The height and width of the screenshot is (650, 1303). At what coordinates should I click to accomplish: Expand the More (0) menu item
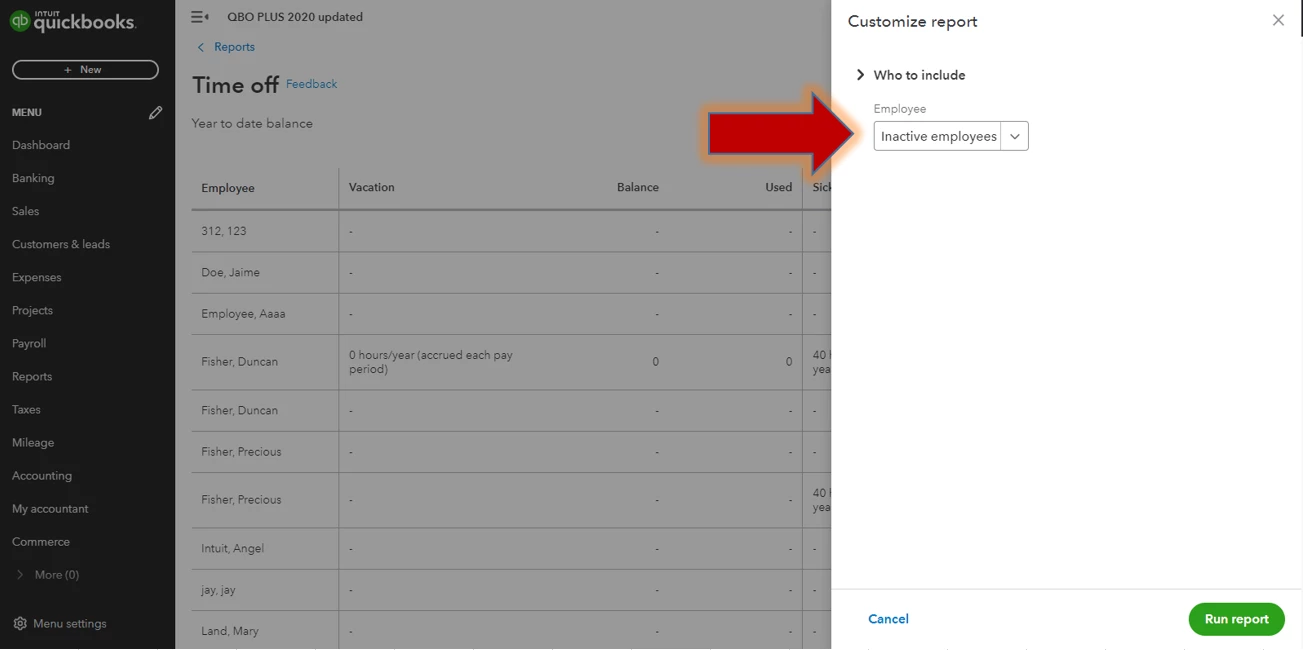pyautogui.click(x=49, y=575)
